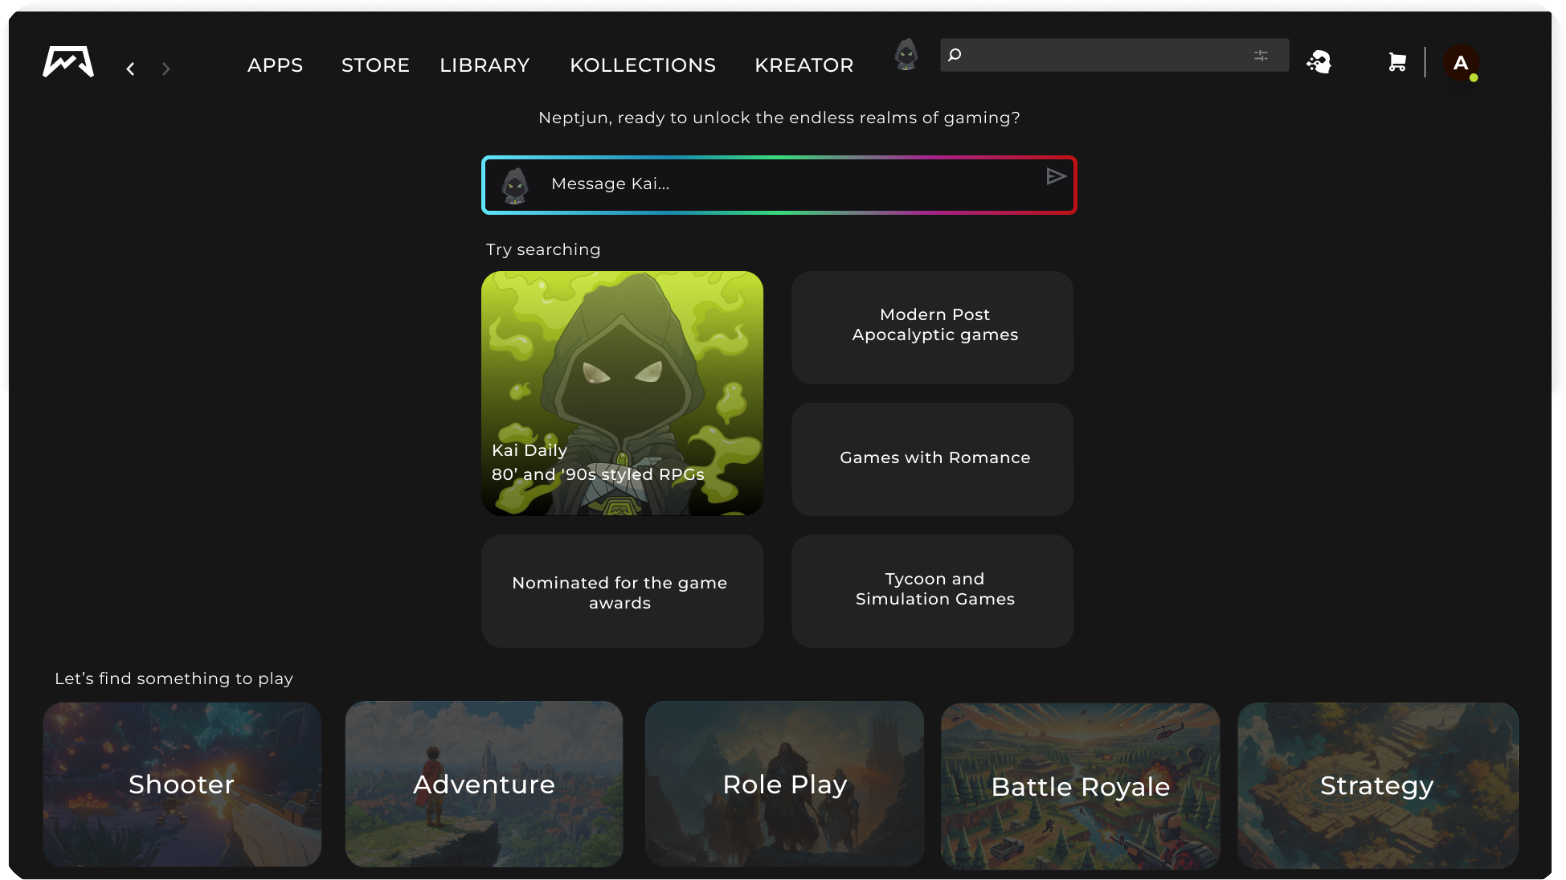The width and height of the screenshot is (1566, 880).
Task: Click the send message arrow icon
Action: tap(1055, 177)
